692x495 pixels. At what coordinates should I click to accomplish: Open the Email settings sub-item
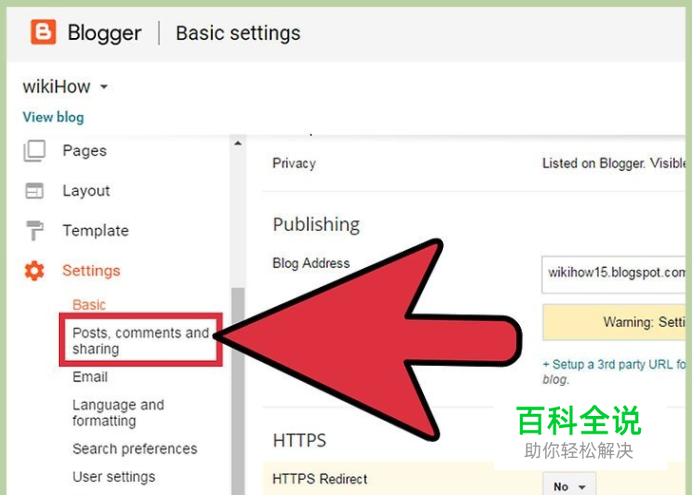[x=90, y=377]
